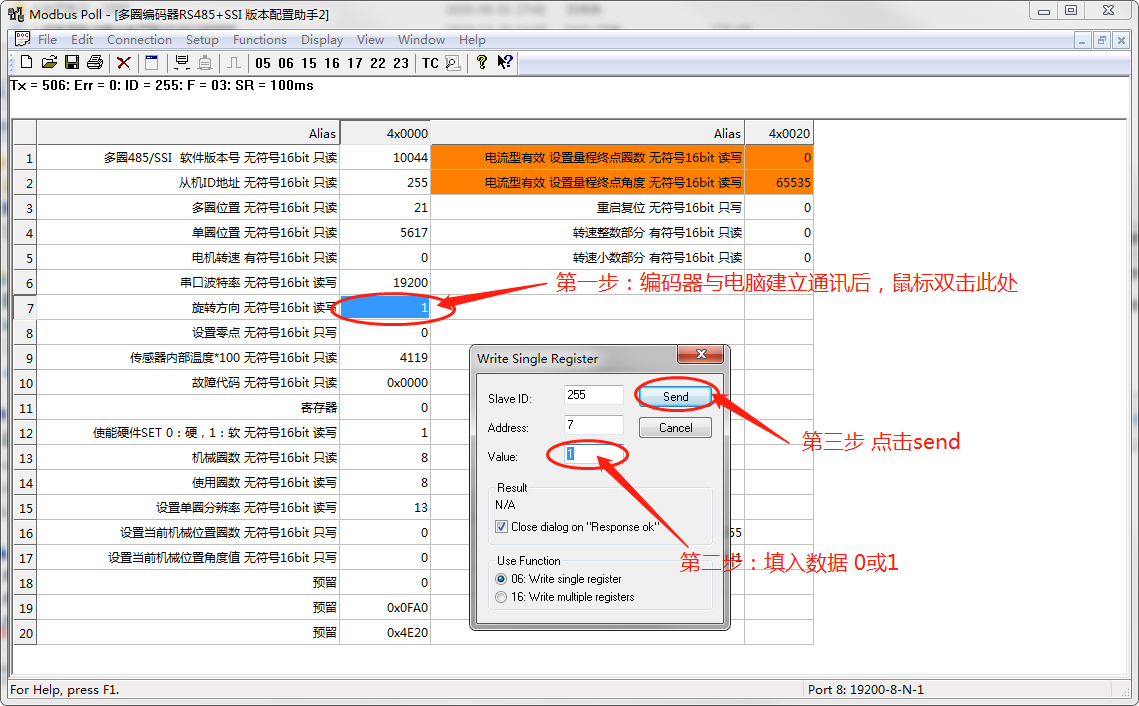Click the Connect toolbar icon

(182, 62)
